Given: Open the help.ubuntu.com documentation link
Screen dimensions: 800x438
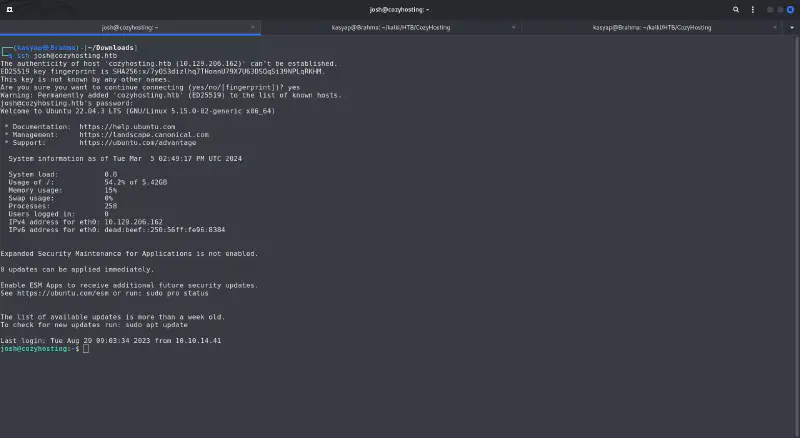Looking at the screenshot, I should point(128,127).
